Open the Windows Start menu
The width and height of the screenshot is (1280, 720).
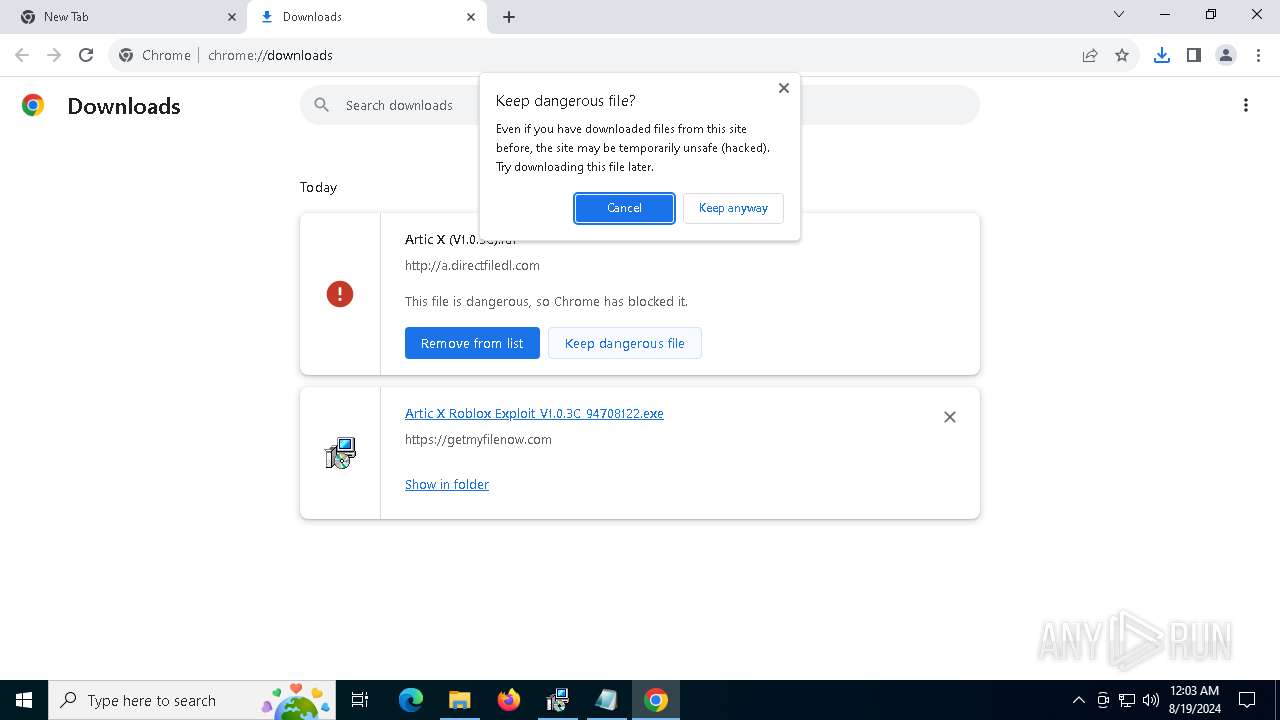click(24, 700)
